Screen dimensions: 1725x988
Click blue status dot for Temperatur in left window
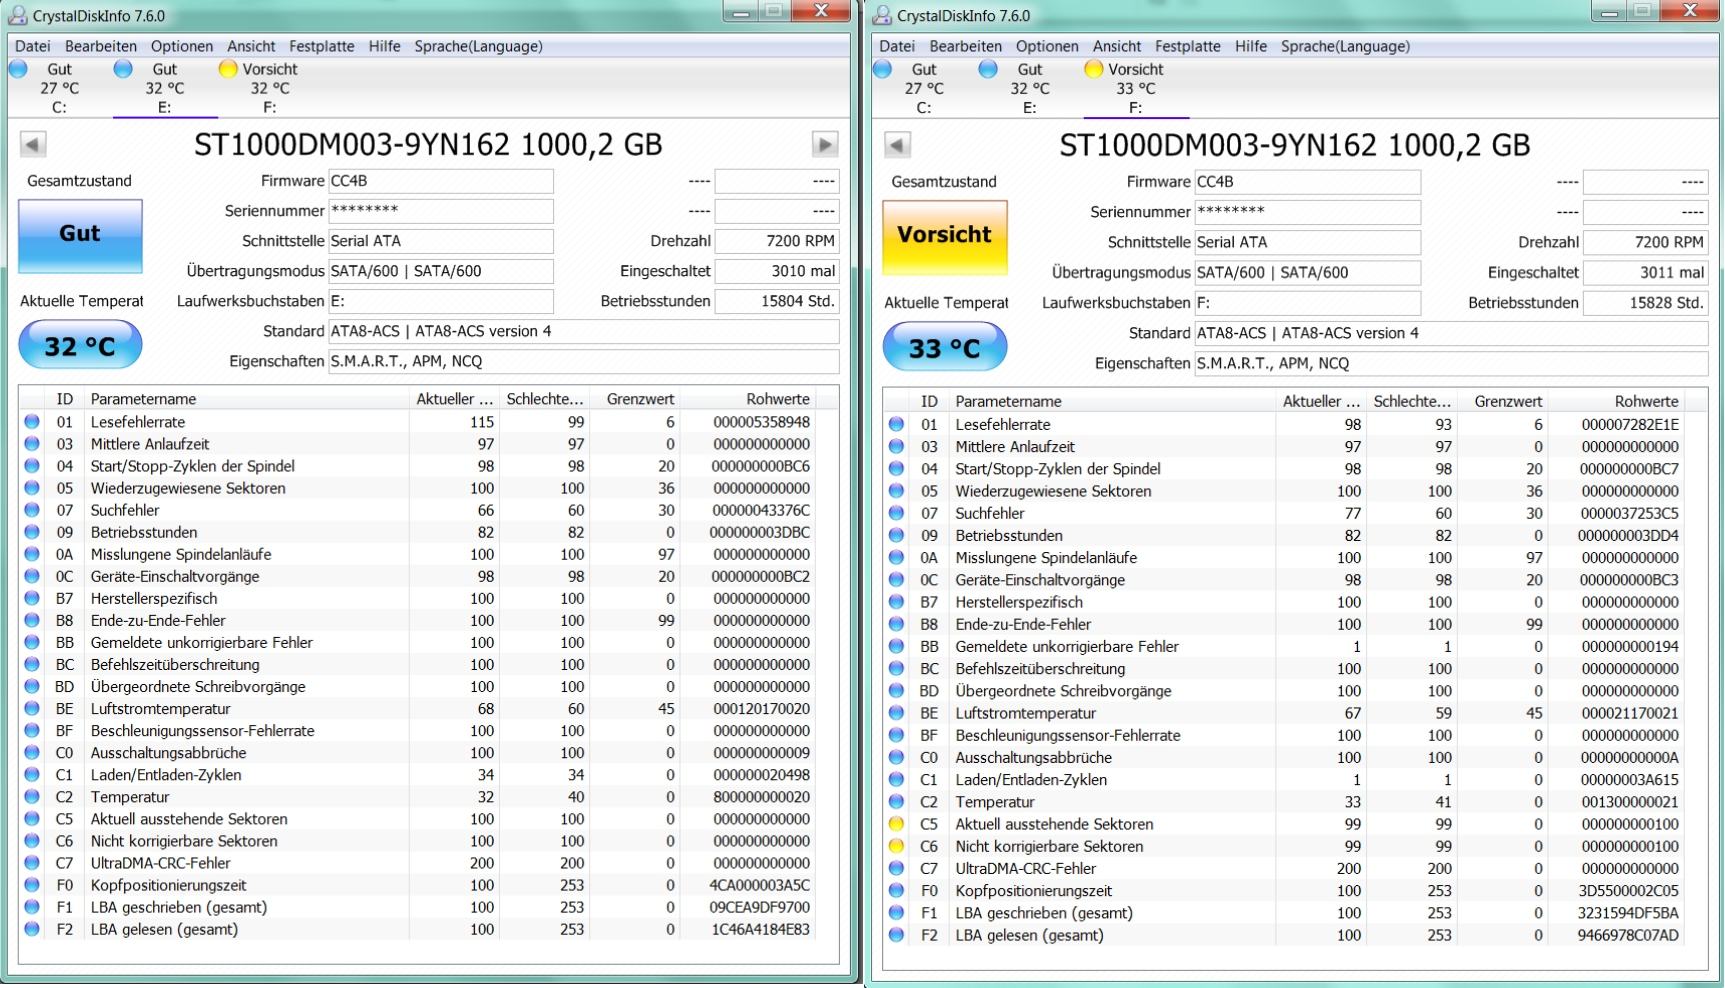pos(32,797)
